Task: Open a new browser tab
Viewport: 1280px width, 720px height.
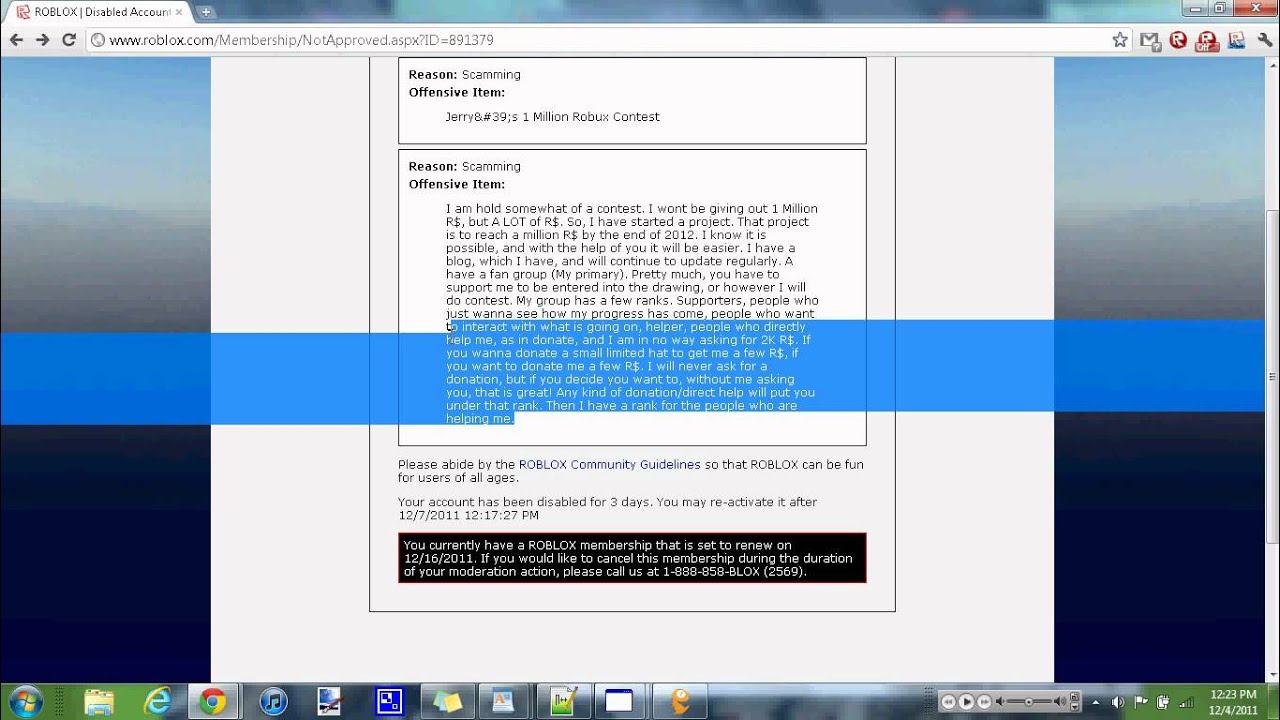Action: 206,12
